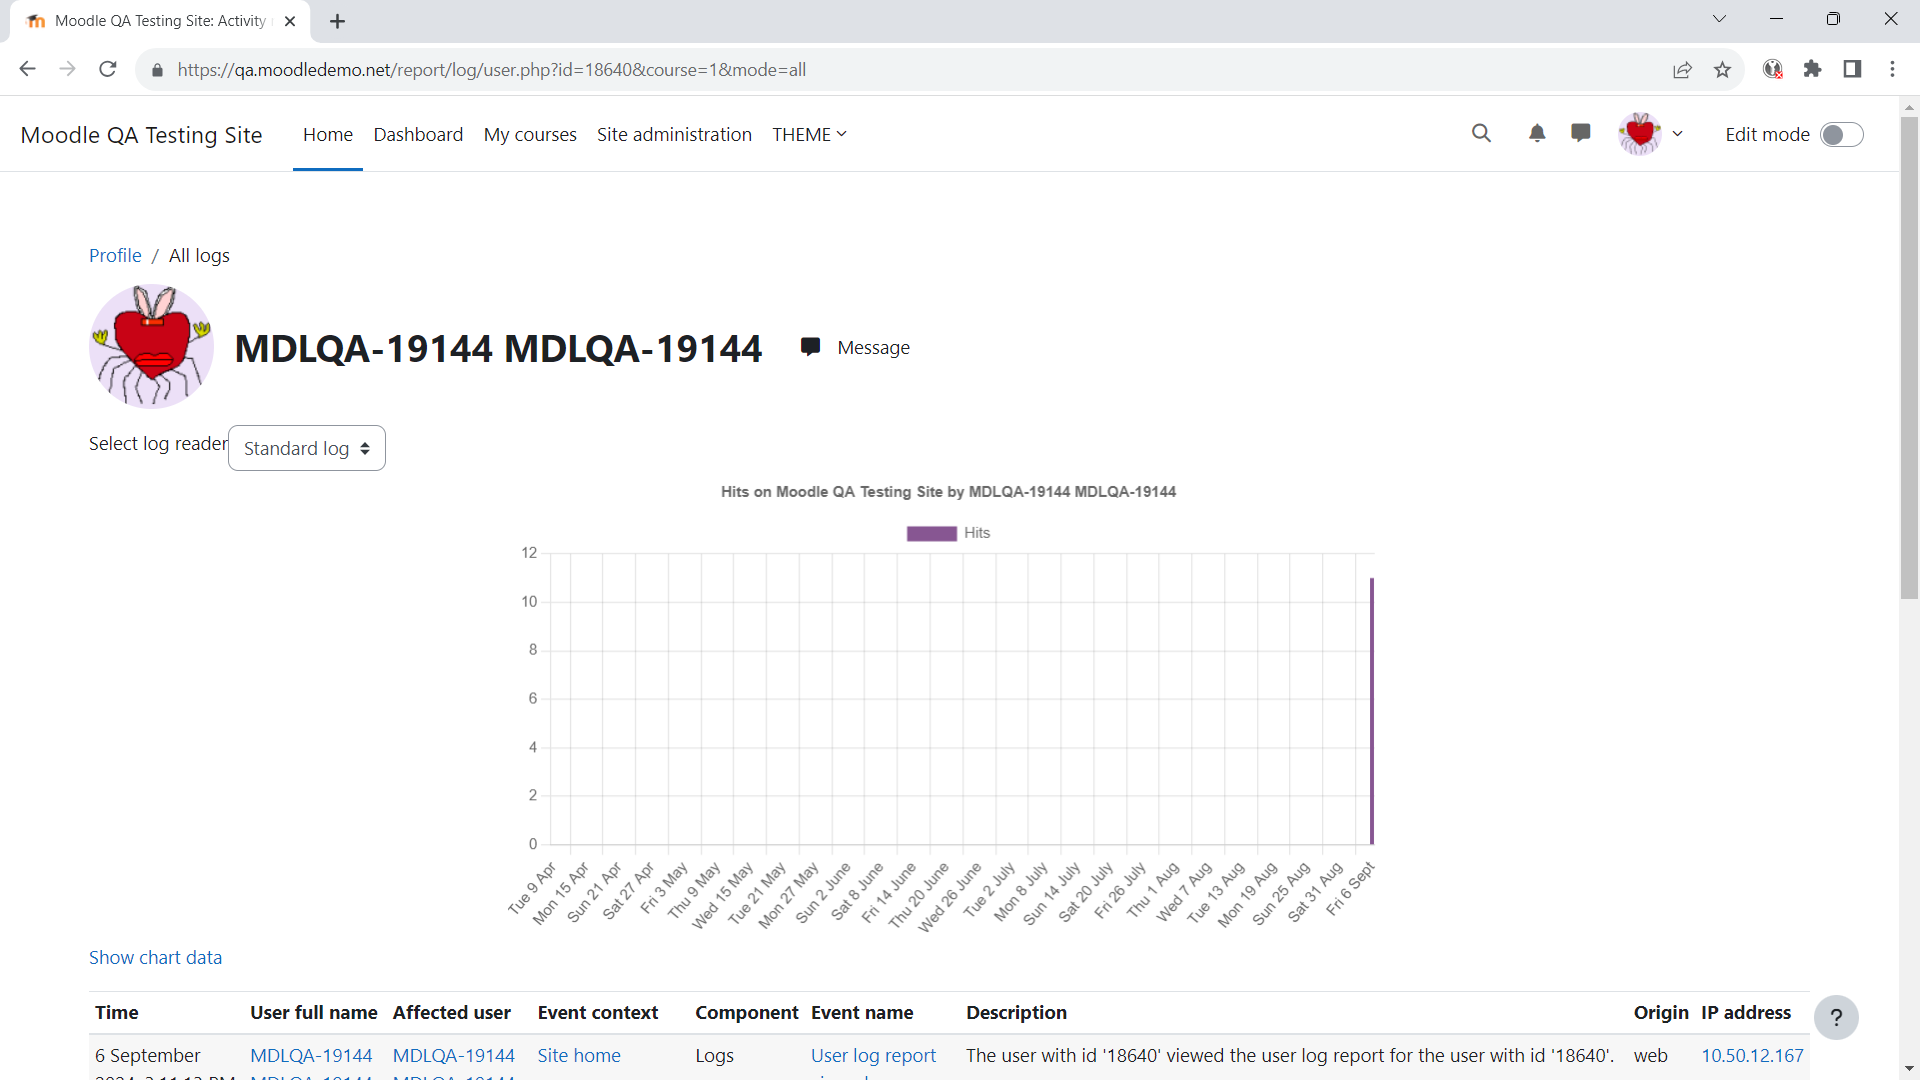Open the Site home context link
This screenshot has height=1080, width=1920.
(579, 1055)
